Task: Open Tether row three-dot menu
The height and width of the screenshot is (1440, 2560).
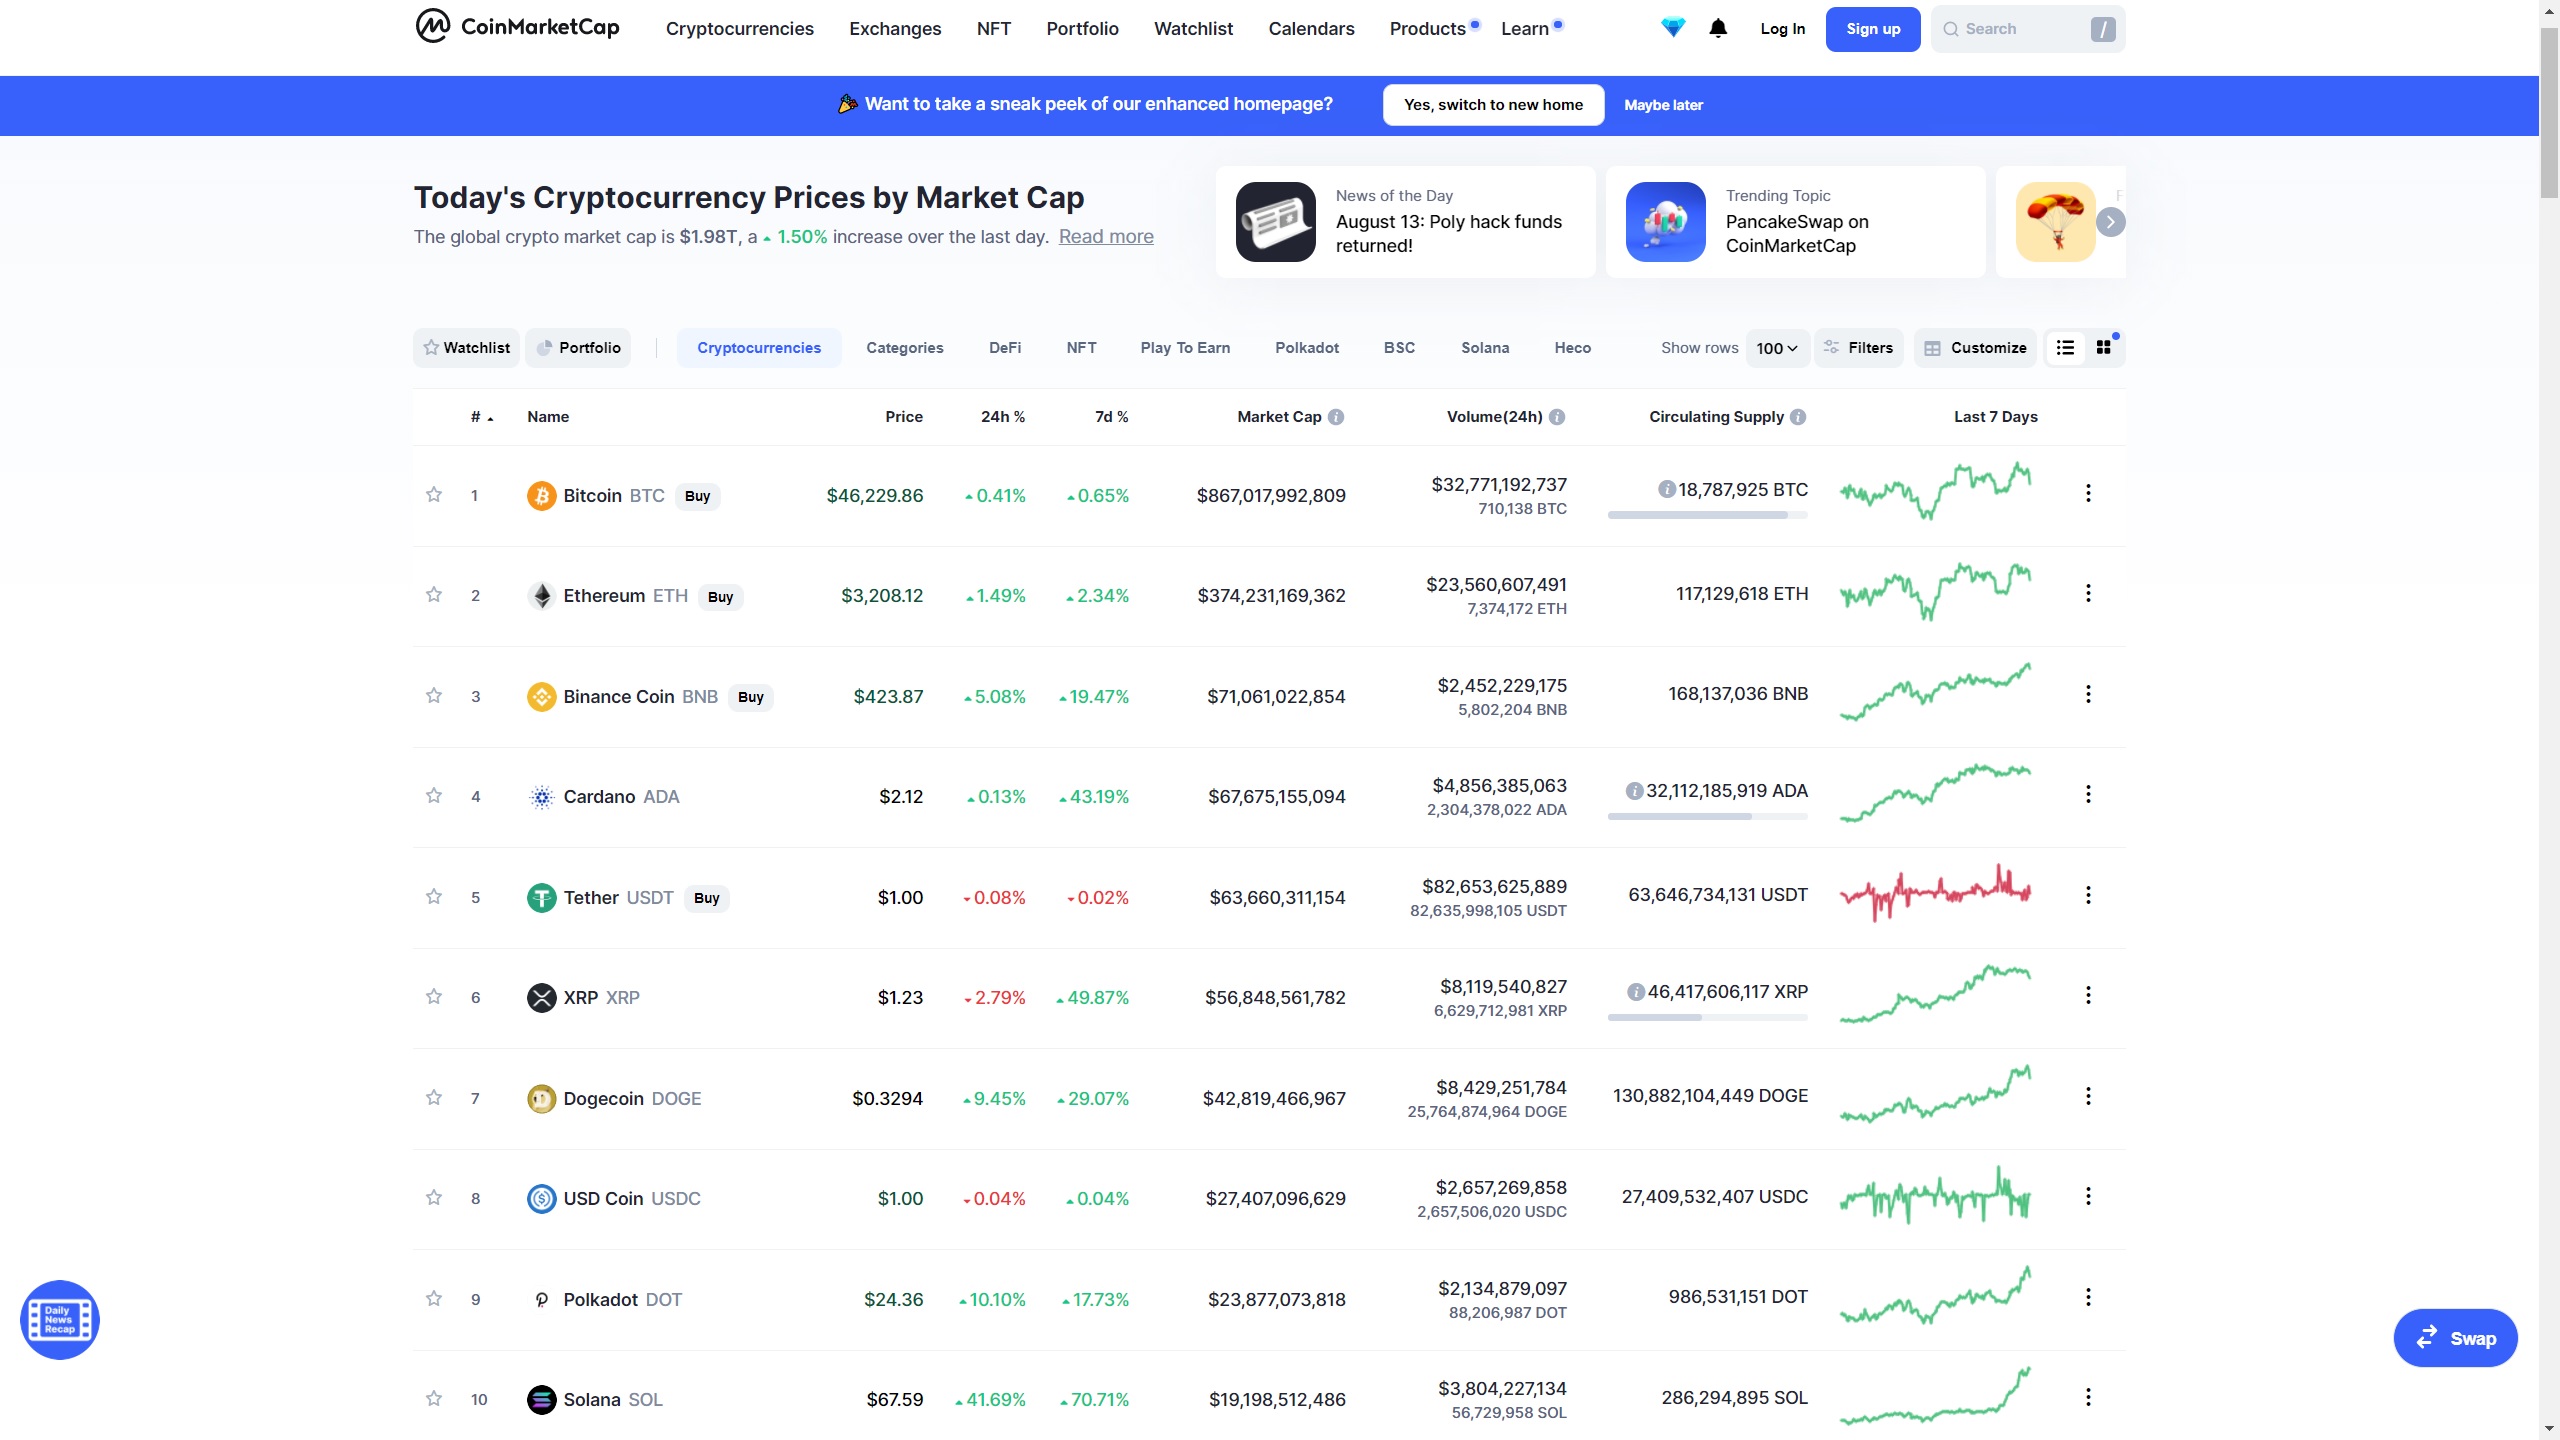Action: pos(2088,895)
